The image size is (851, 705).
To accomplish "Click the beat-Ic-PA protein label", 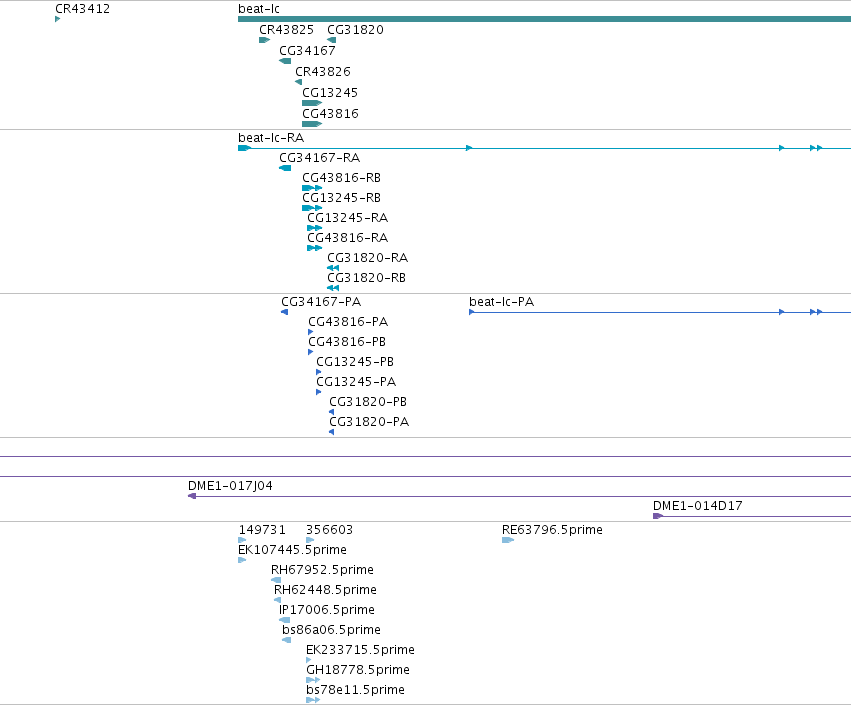I will 501,302.
